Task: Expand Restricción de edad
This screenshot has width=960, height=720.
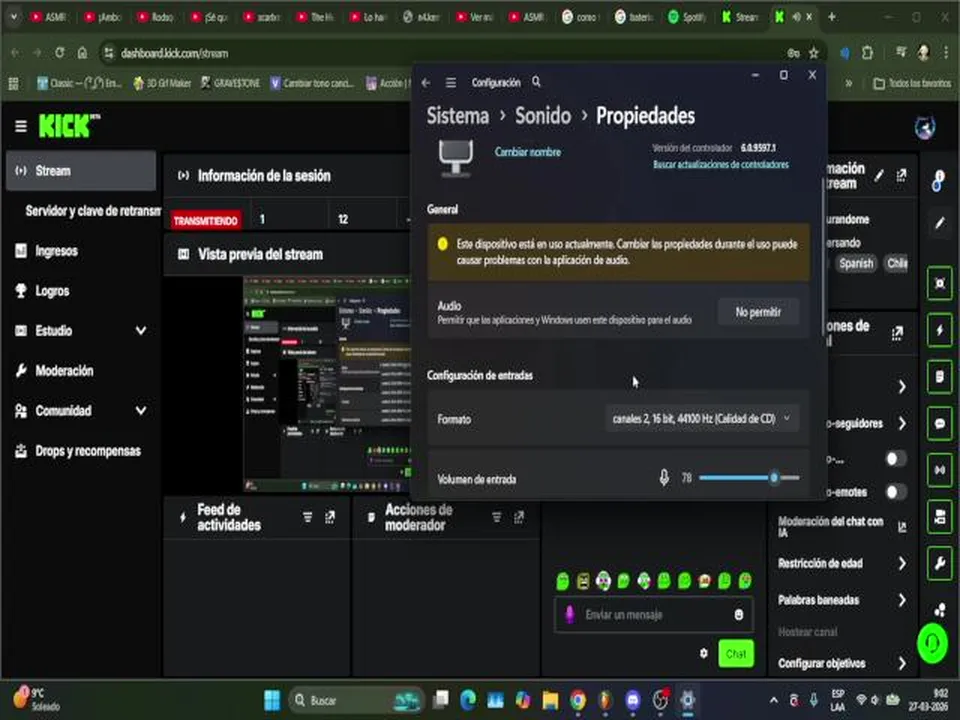Action: click(842, 563)
